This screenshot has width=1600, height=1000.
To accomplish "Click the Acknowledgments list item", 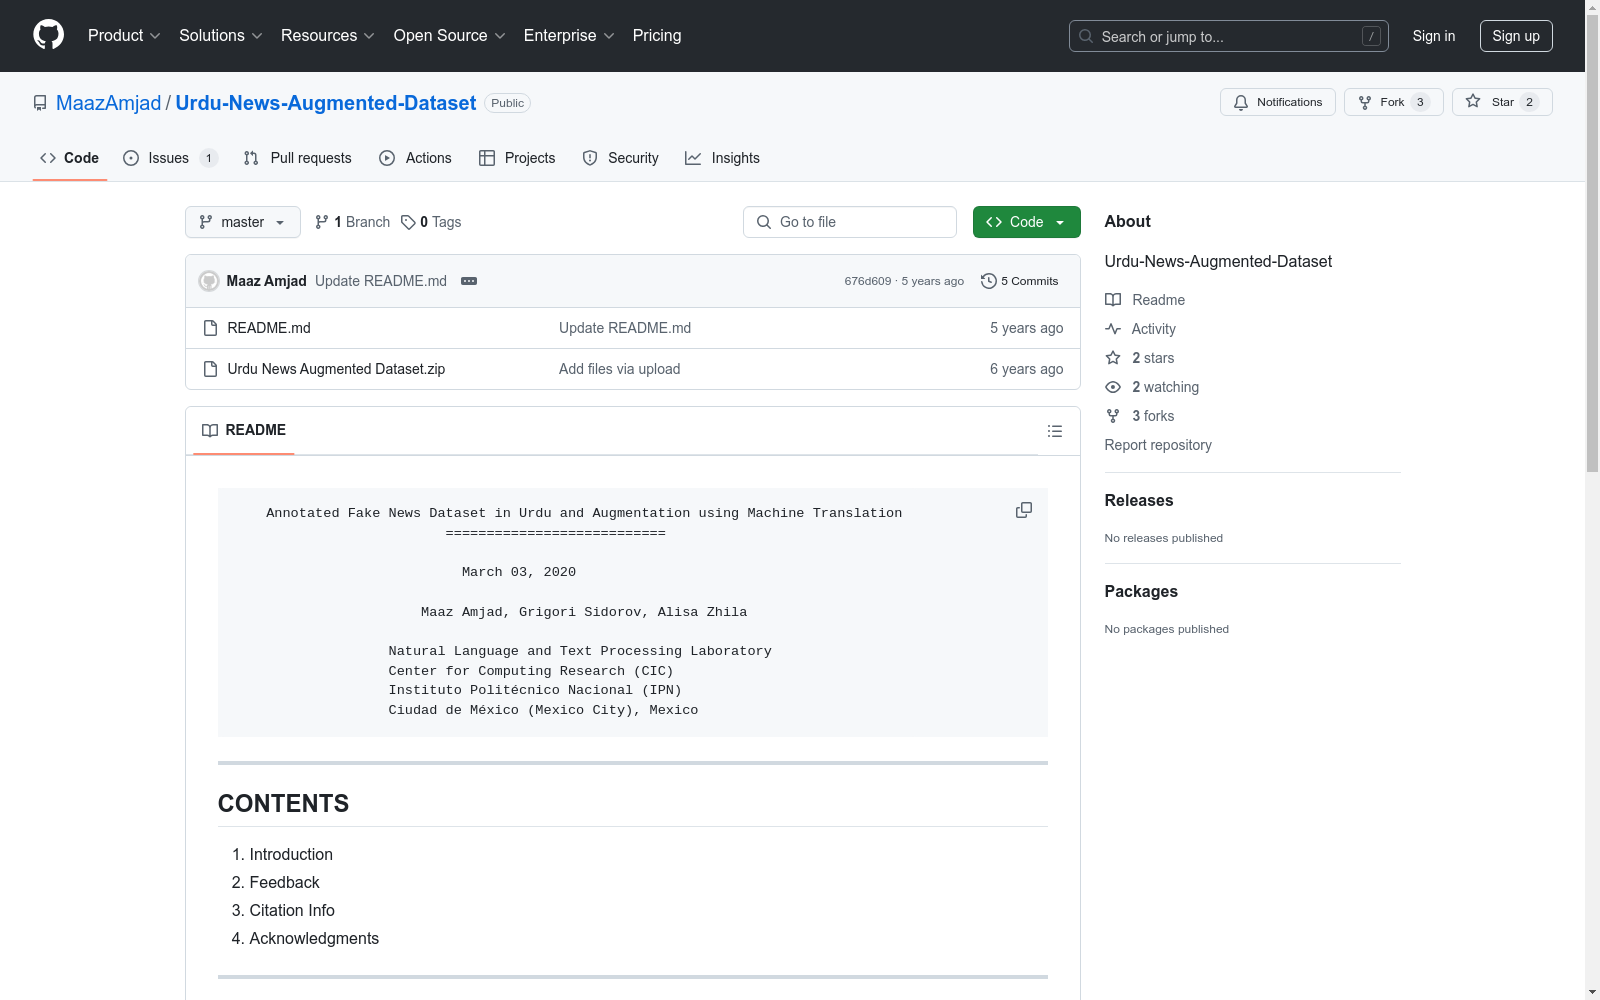I will click(314, 938).
